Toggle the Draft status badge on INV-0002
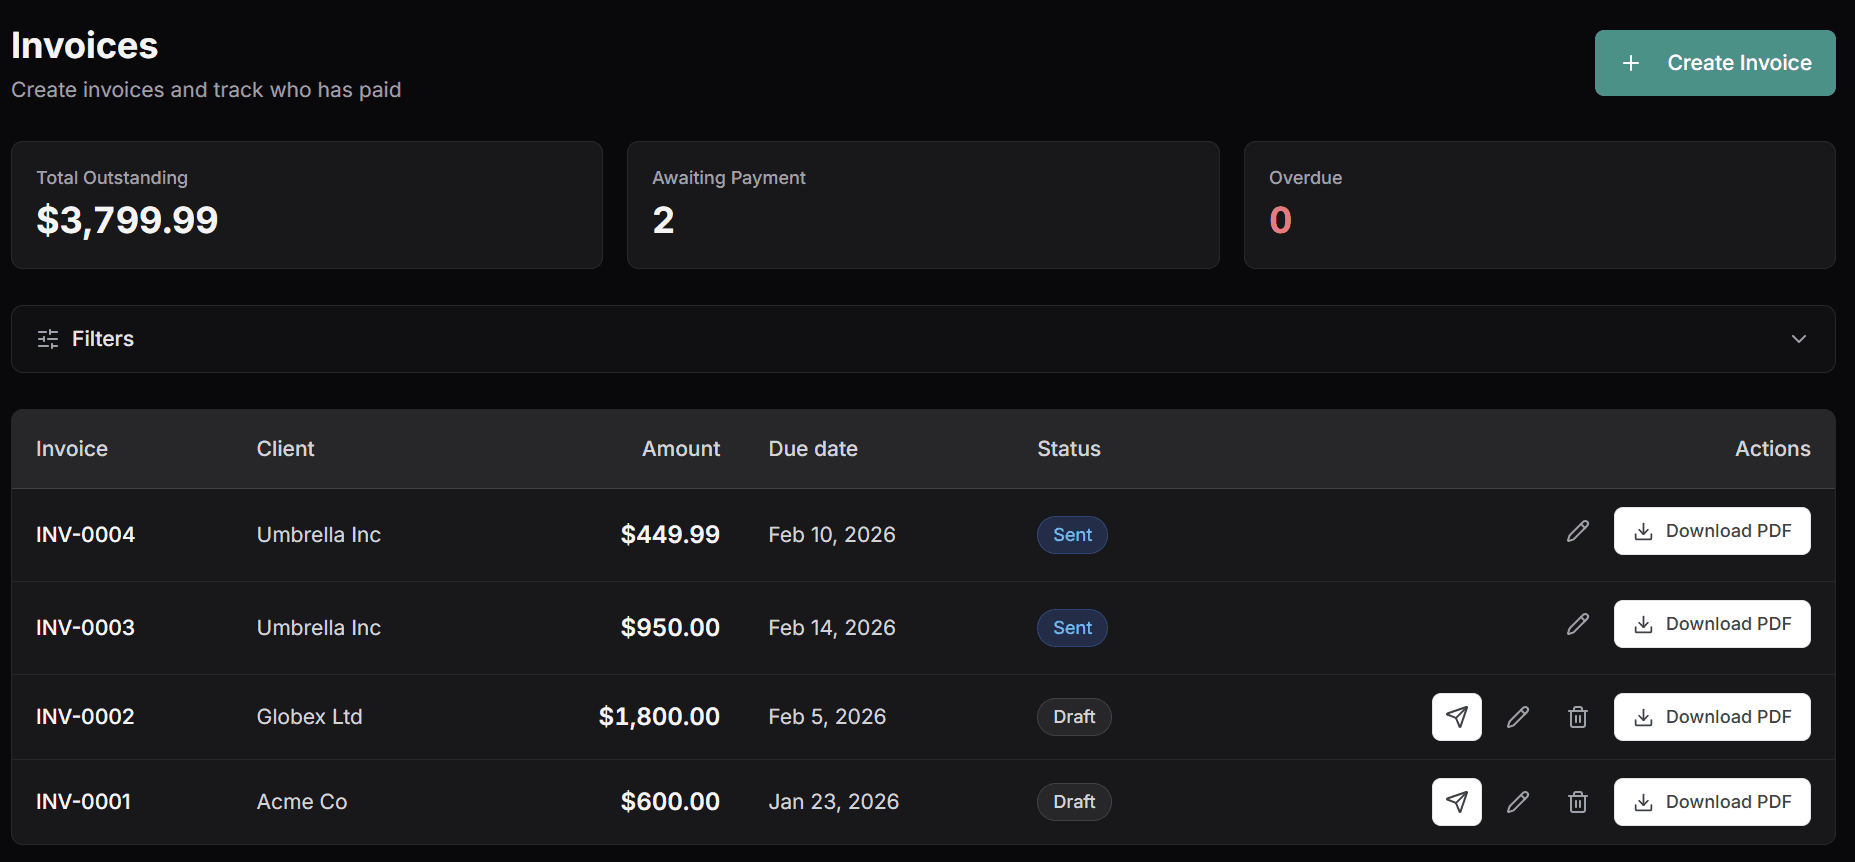This screenshot has height=862, width=1855. click(1074, 716)
